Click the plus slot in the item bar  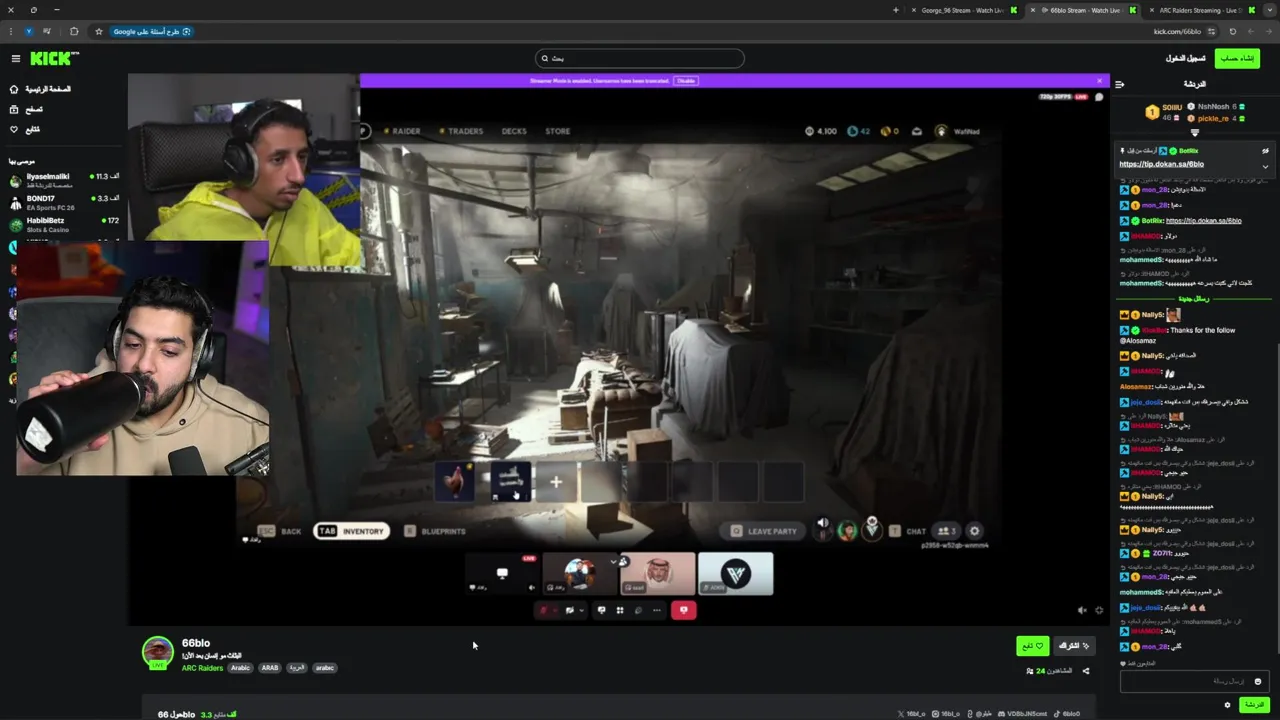pos(556,482)
